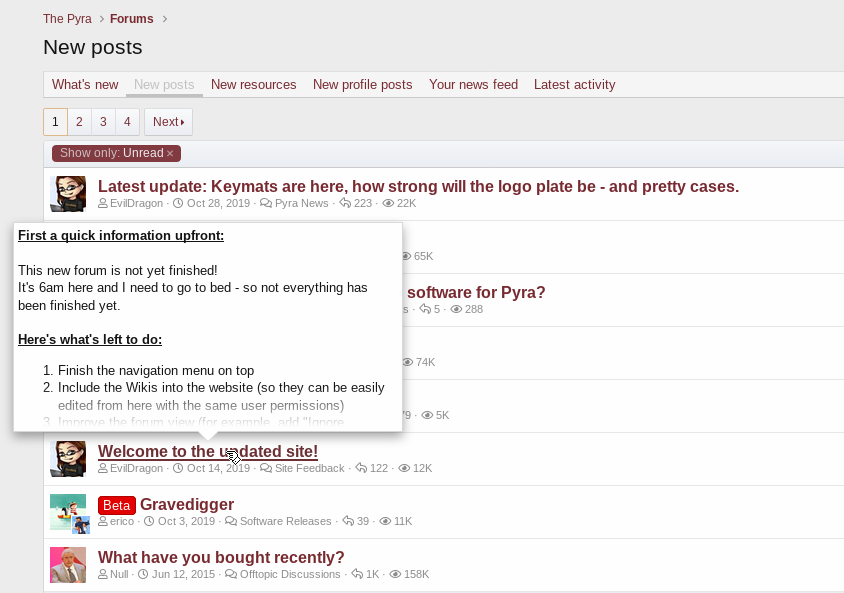Open the New resources tab
844x593 pixels.
253,85
